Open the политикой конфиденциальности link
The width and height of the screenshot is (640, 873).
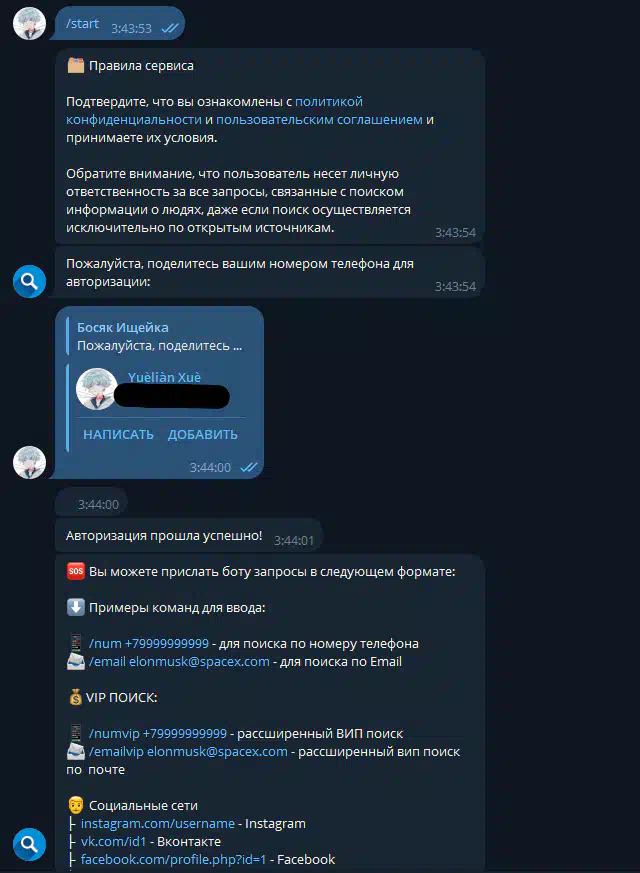pos(214,110)
